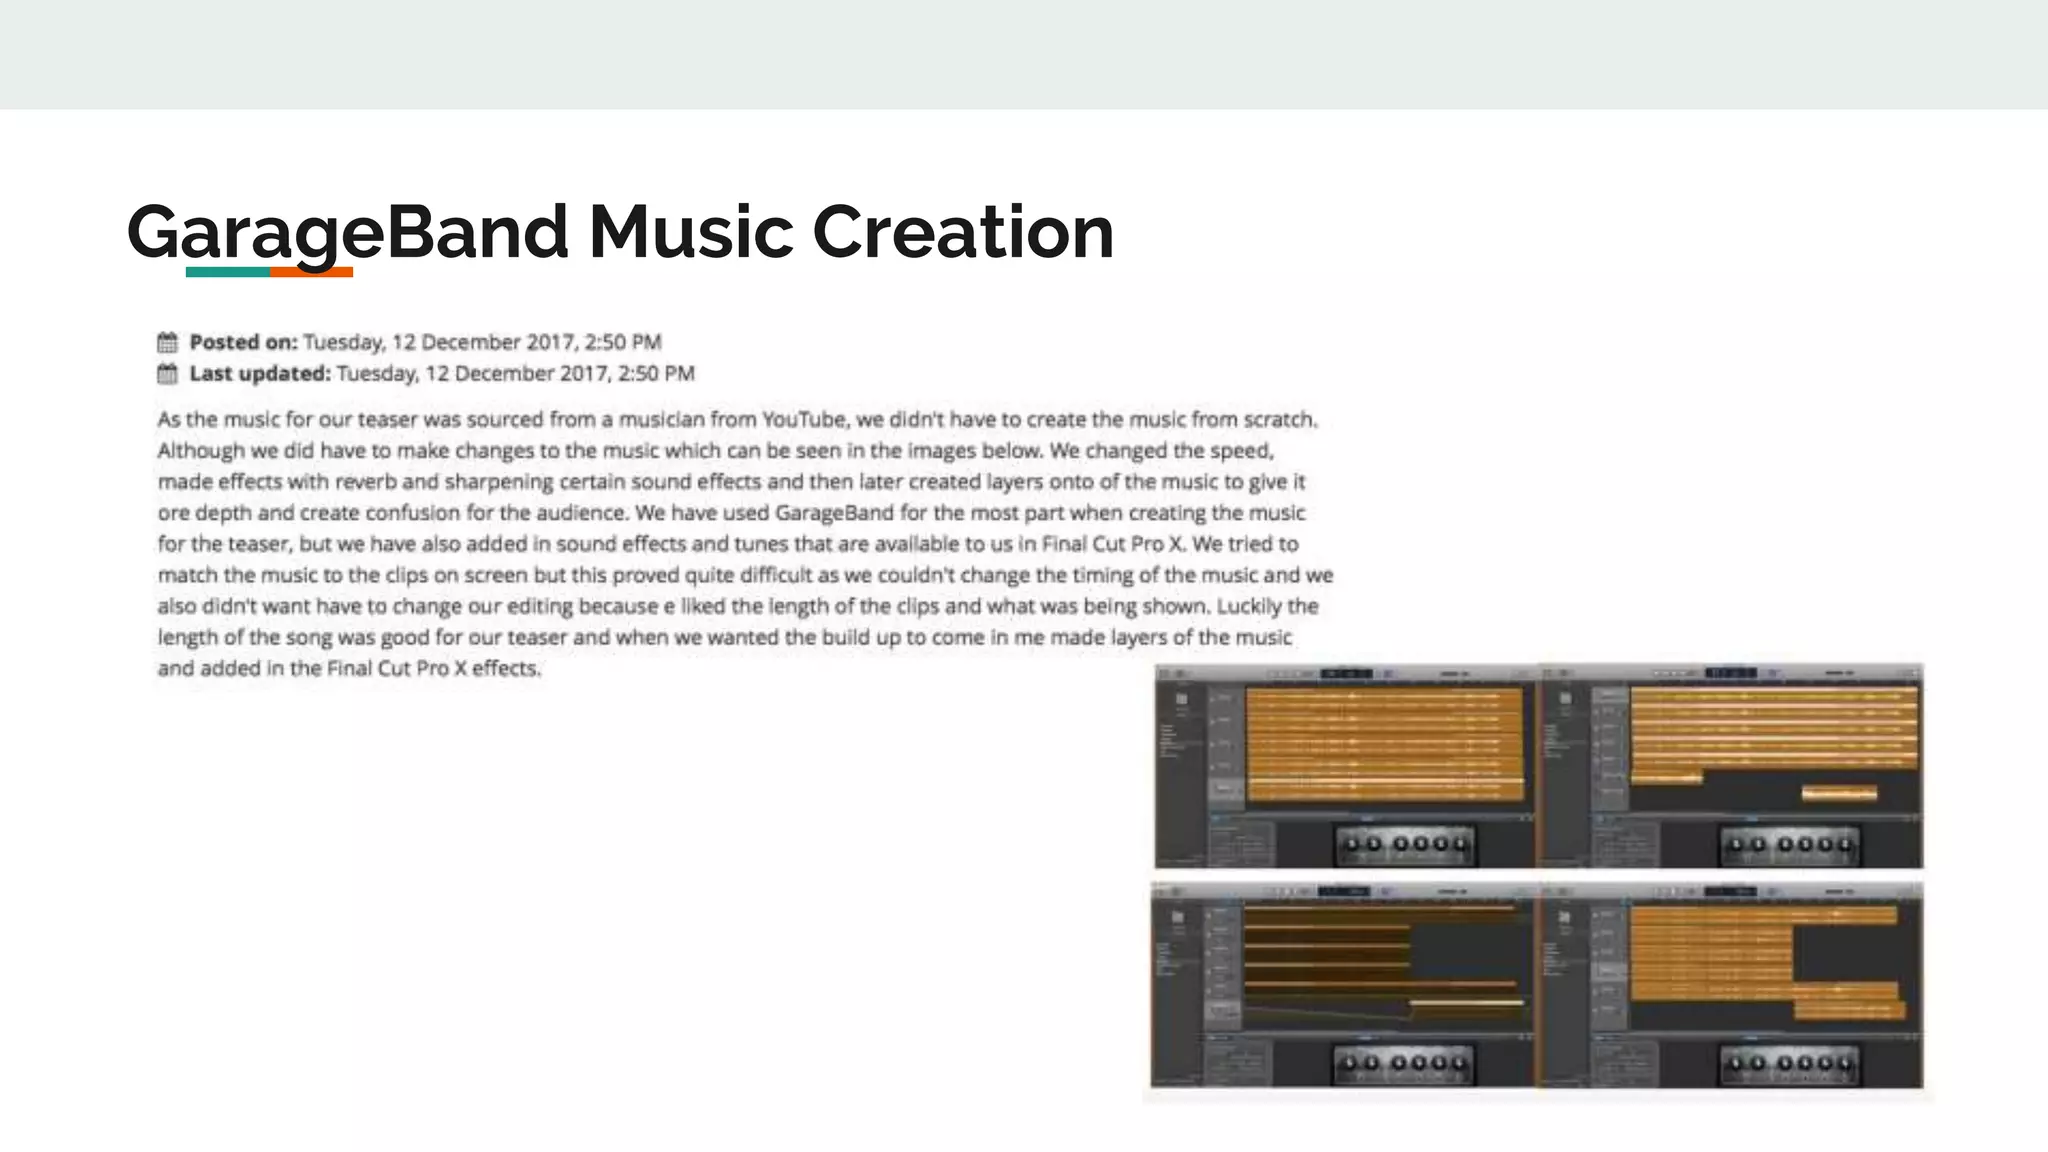Image resolution: width=2048 pixels, height=1152 pixels.
Task: Click the Library icon in the bottom-right GarageBand screenshot
Action: (x=1565, y=917)
